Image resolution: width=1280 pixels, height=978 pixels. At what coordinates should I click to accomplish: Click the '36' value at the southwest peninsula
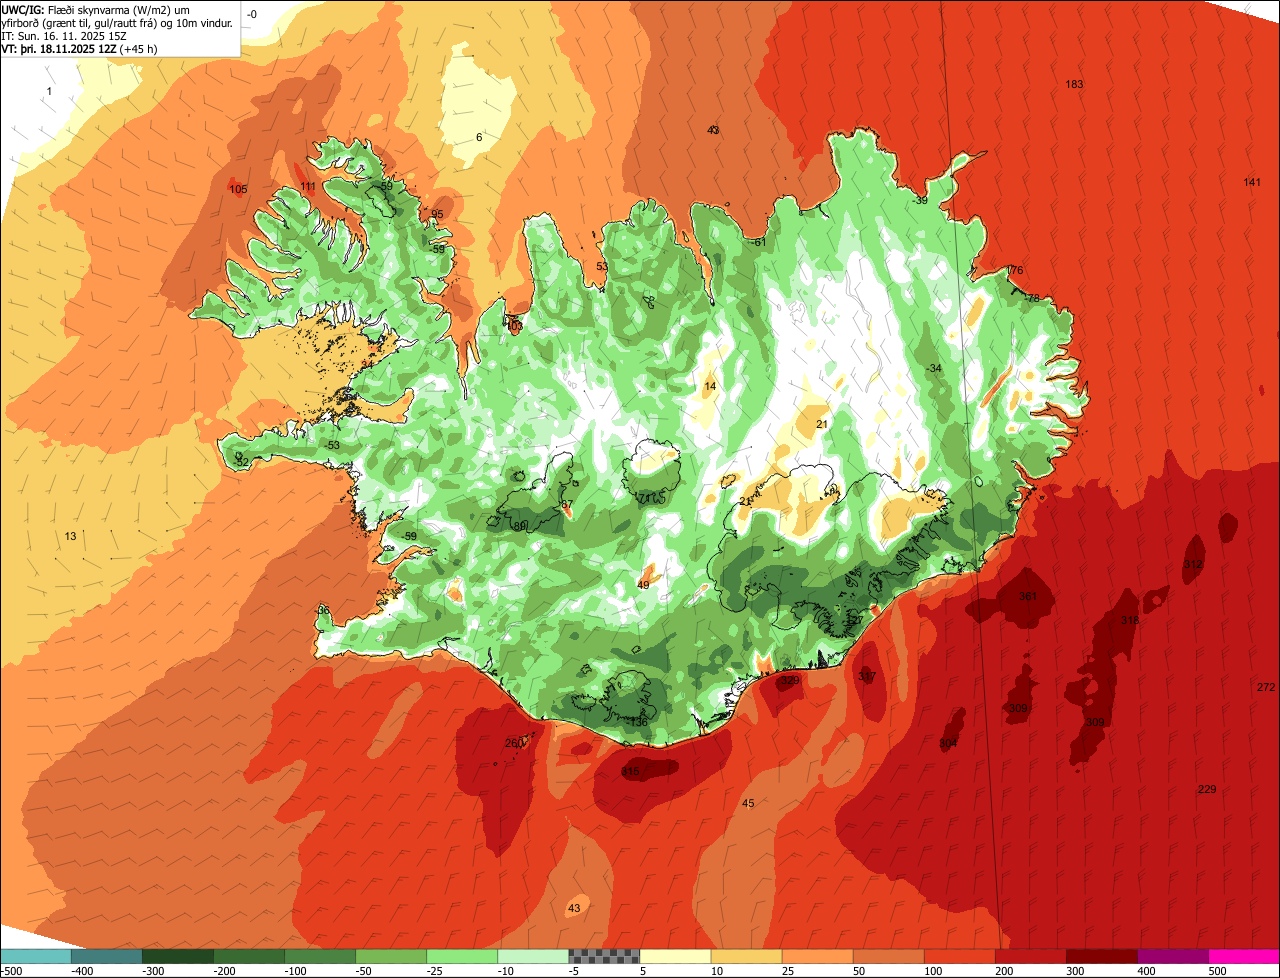(x=323, y=610)
